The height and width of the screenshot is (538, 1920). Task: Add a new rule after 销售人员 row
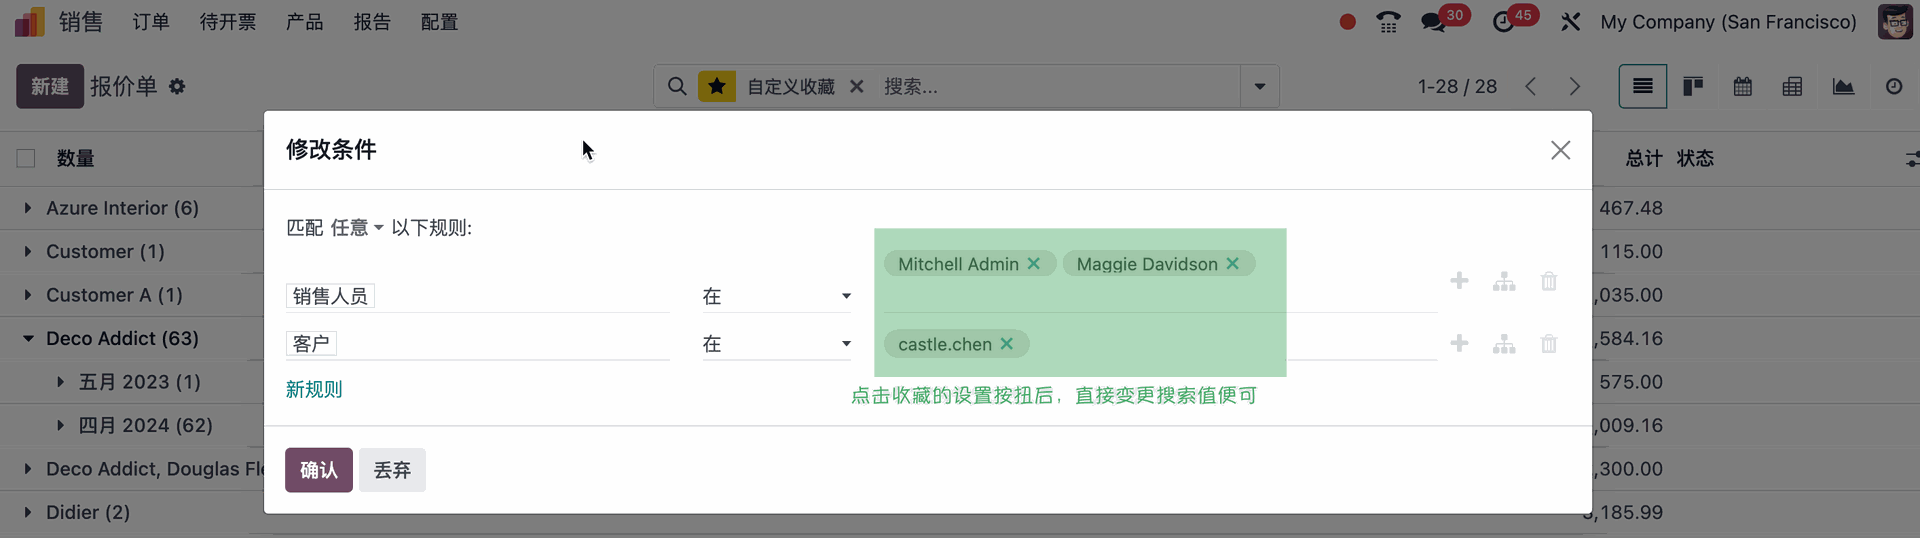pyautogui.click(x=1459, y=281)
